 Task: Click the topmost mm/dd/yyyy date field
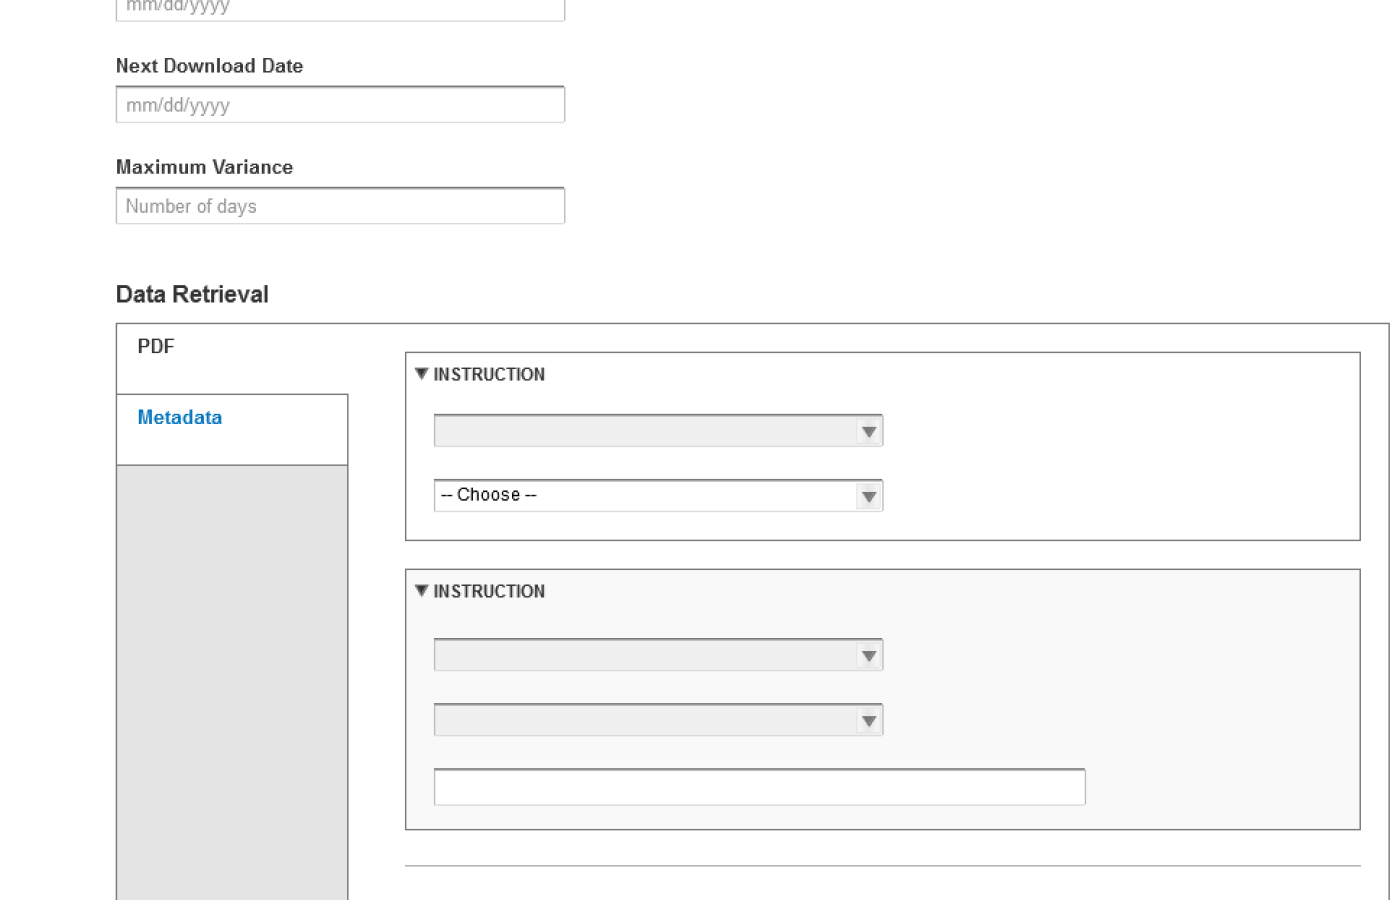click(x=340, y=8)
